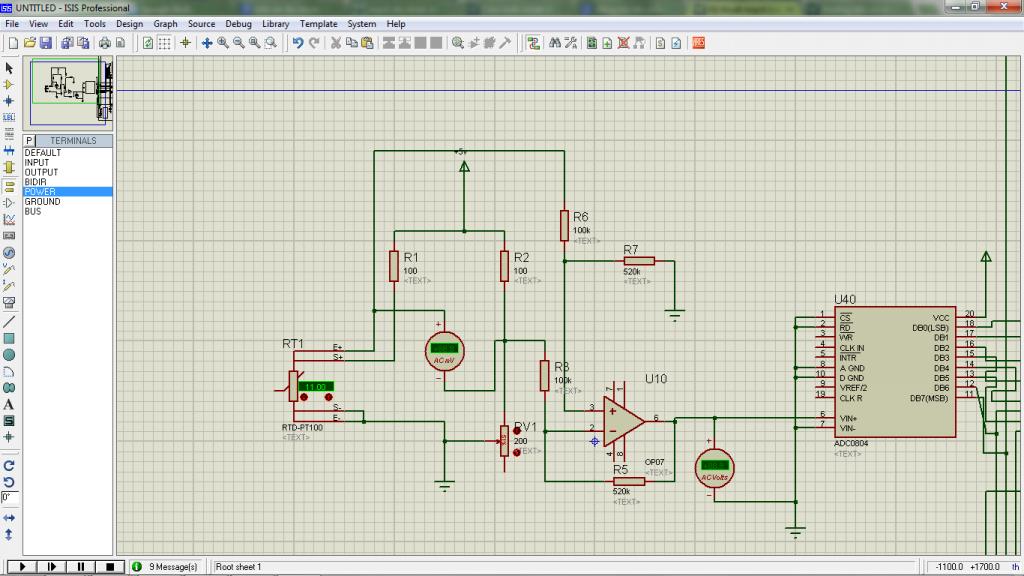Image resolution: width=1024 pixels, height=576 pixels.
Task: Open the Library menu
Action: click(x=276, y=23)
